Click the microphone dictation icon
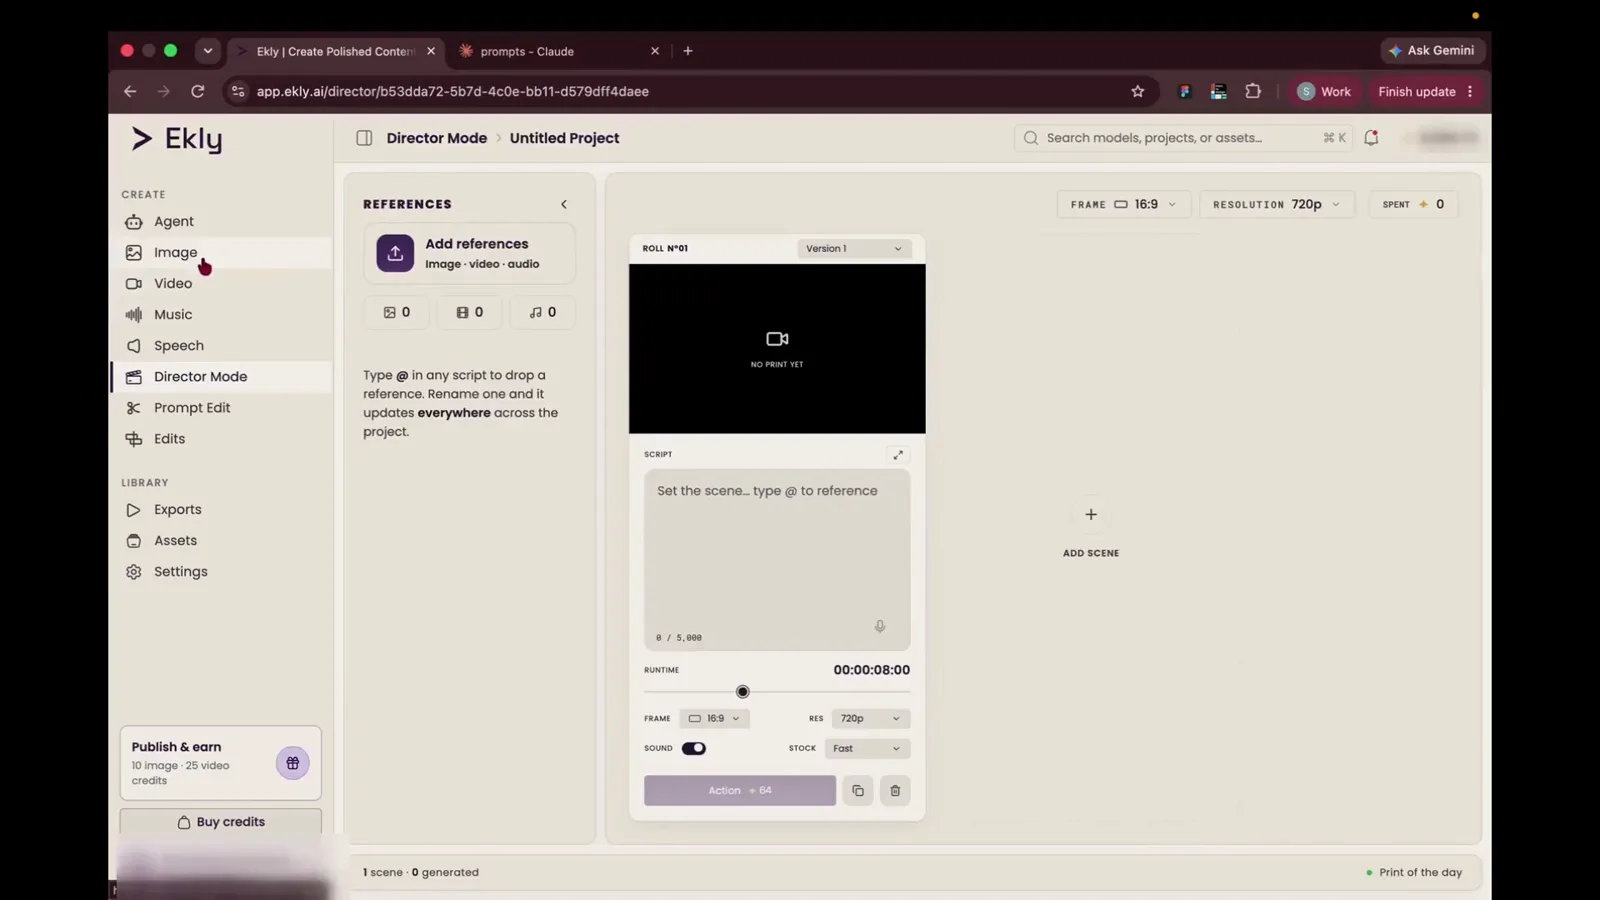 (x=880, y=626)
